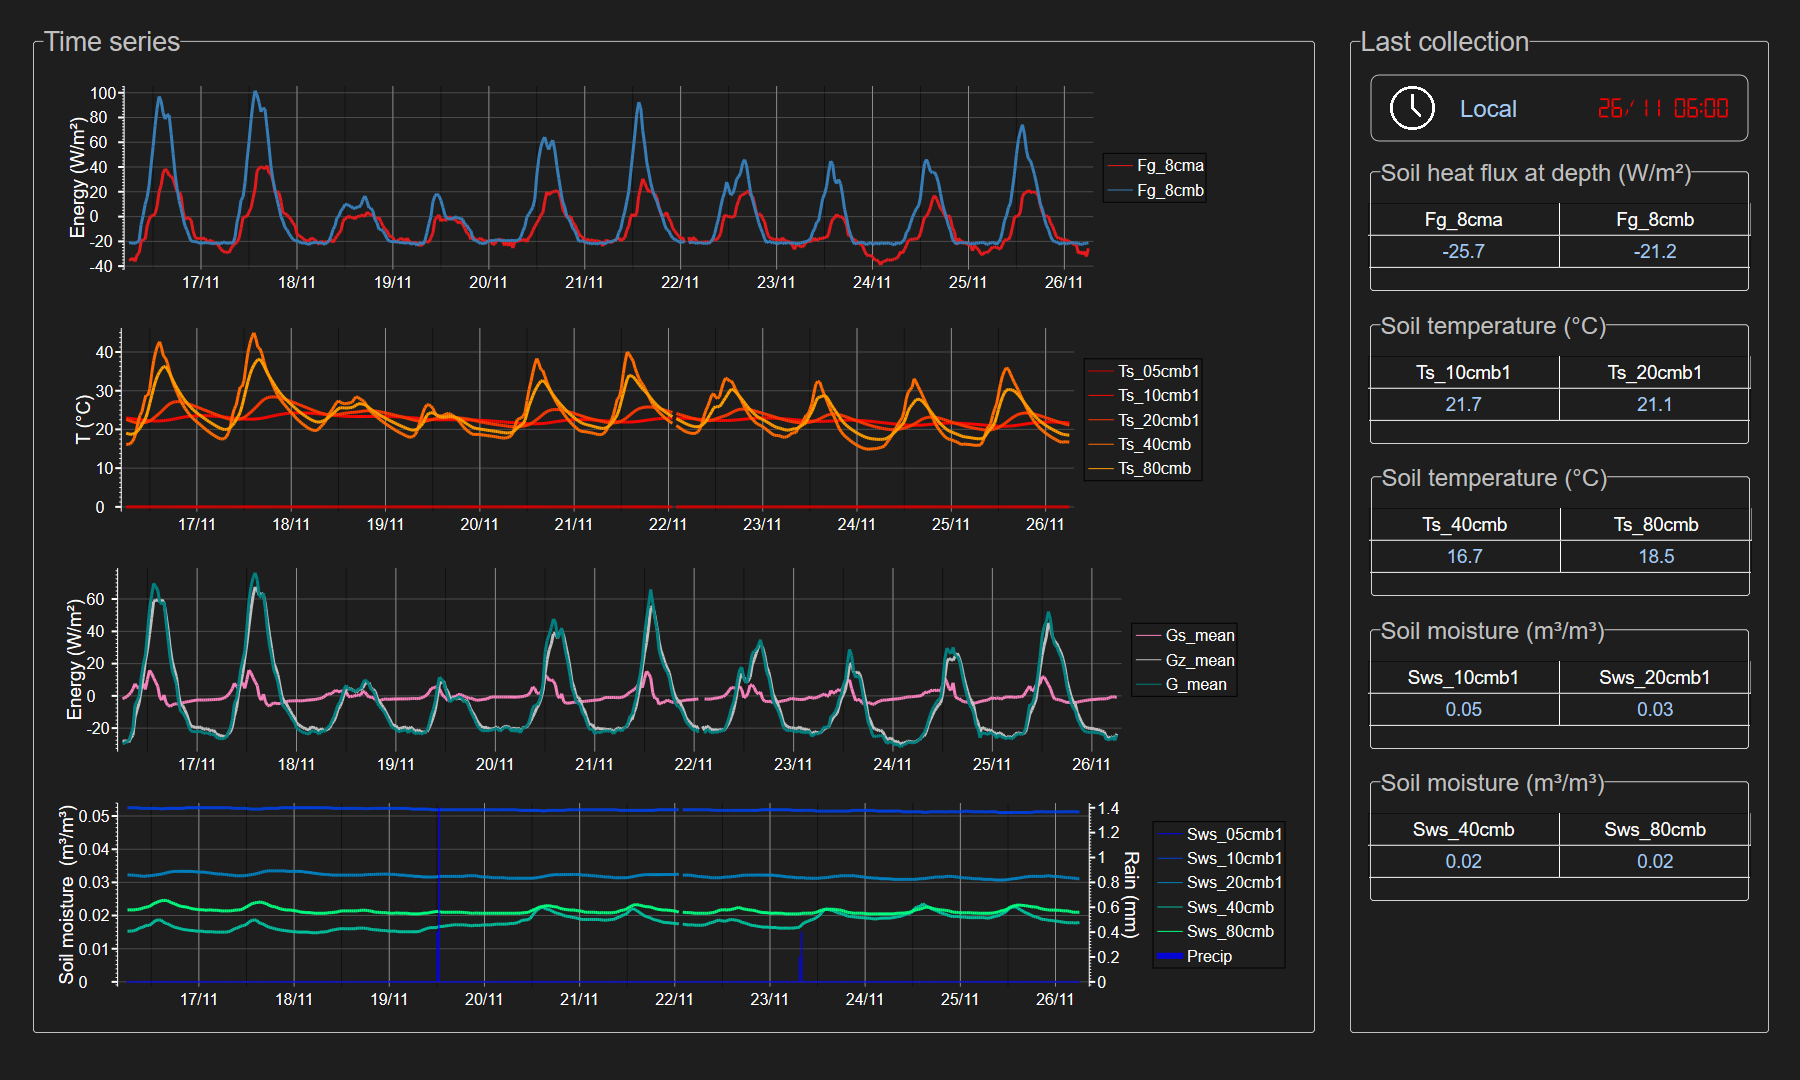Show or hide G_mean legend item
1800x1080 pixels.
click(x=1195, y=685)
